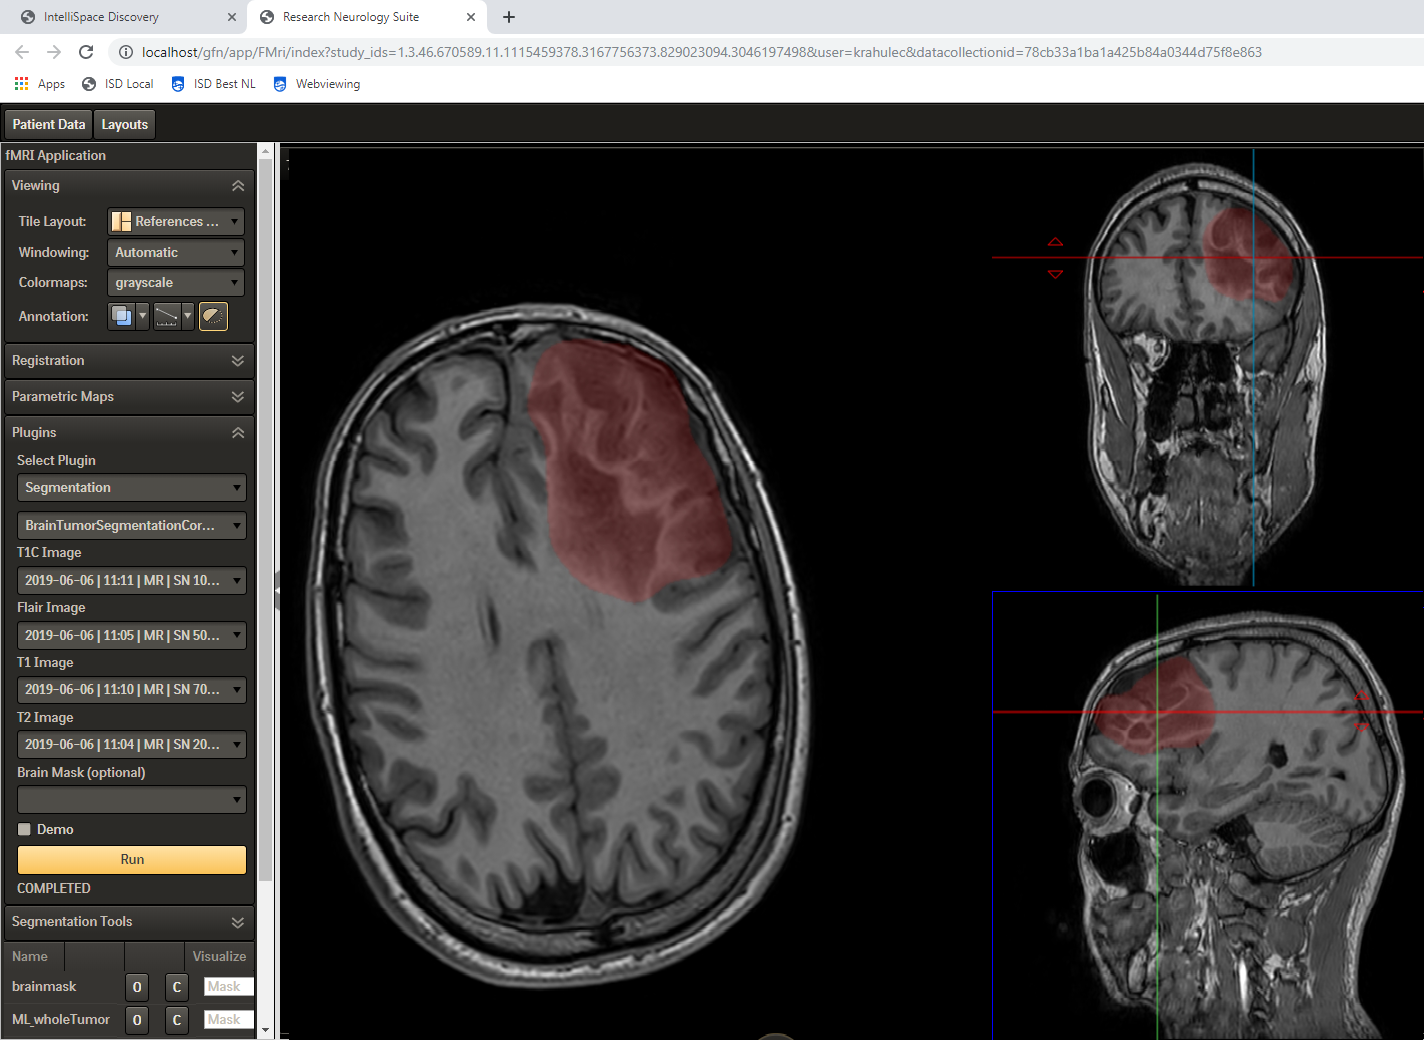Viewport: 1424px width, 1040px height.
Task: Click the 'C' button for ML_wholeTumor row
Action: (x=177, y=1020)
